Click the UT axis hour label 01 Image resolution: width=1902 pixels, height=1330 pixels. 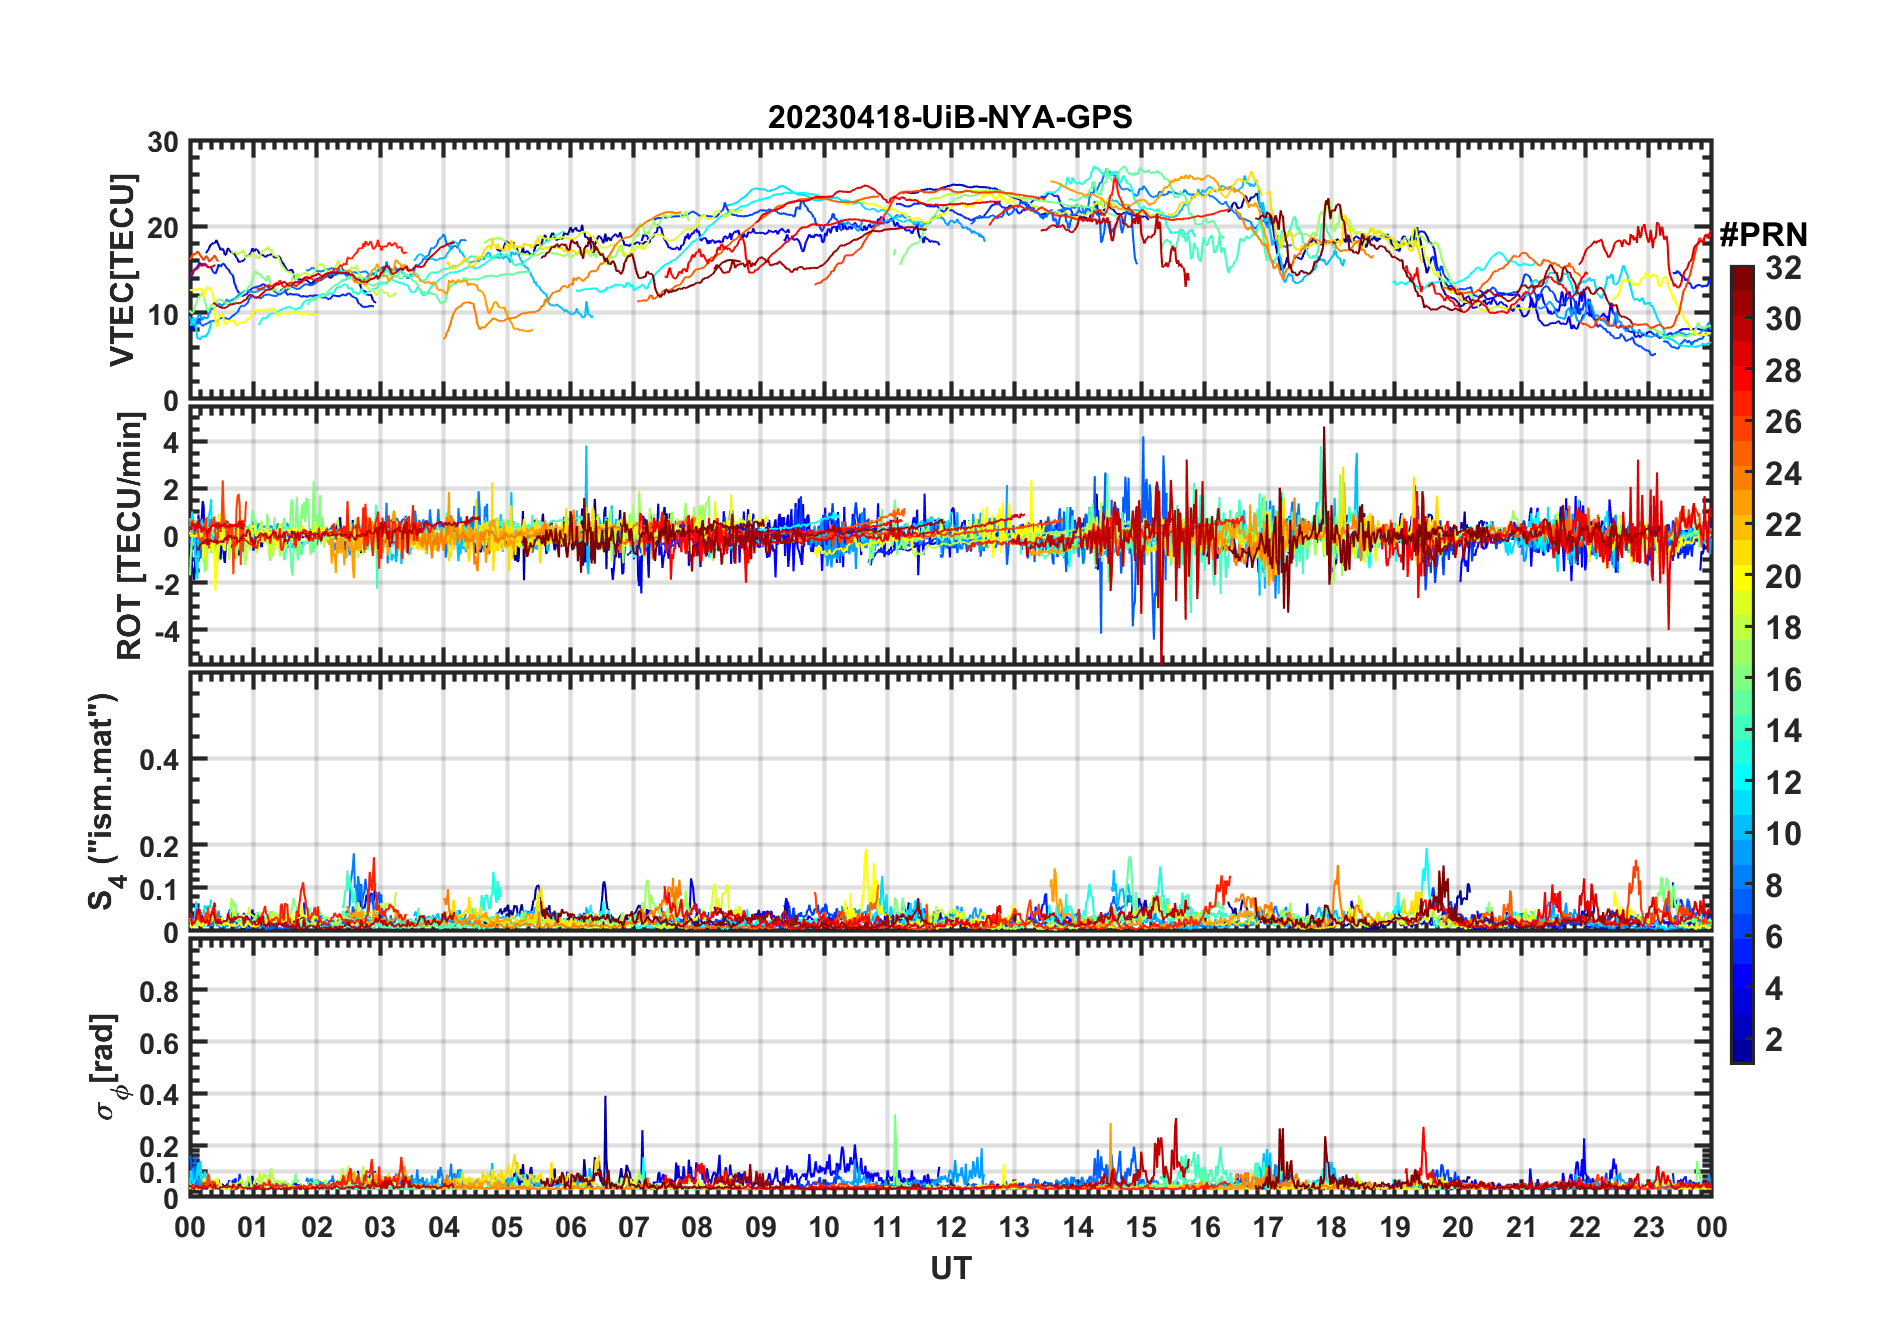(253, 1227)
